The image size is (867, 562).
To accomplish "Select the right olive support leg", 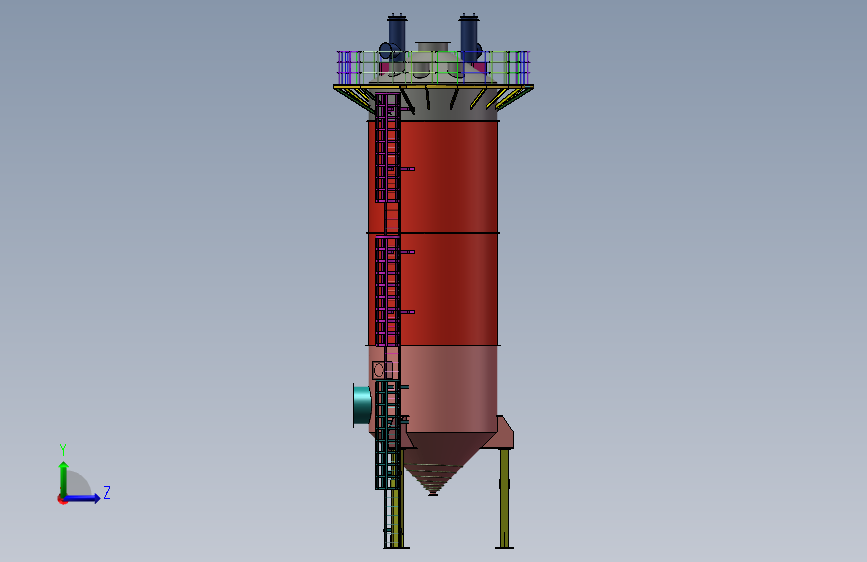I will point(504,498).
